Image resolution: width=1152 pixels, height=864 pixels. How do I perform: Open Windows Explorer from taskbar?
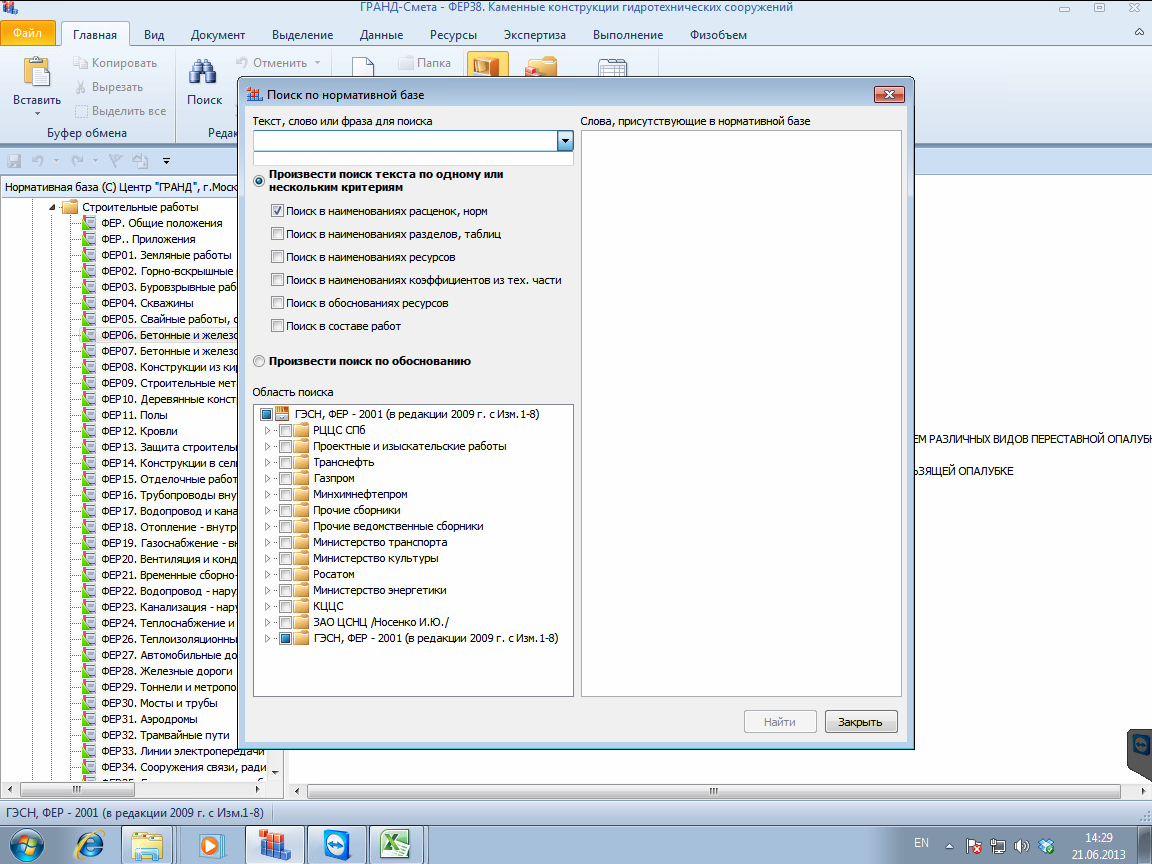147,845
